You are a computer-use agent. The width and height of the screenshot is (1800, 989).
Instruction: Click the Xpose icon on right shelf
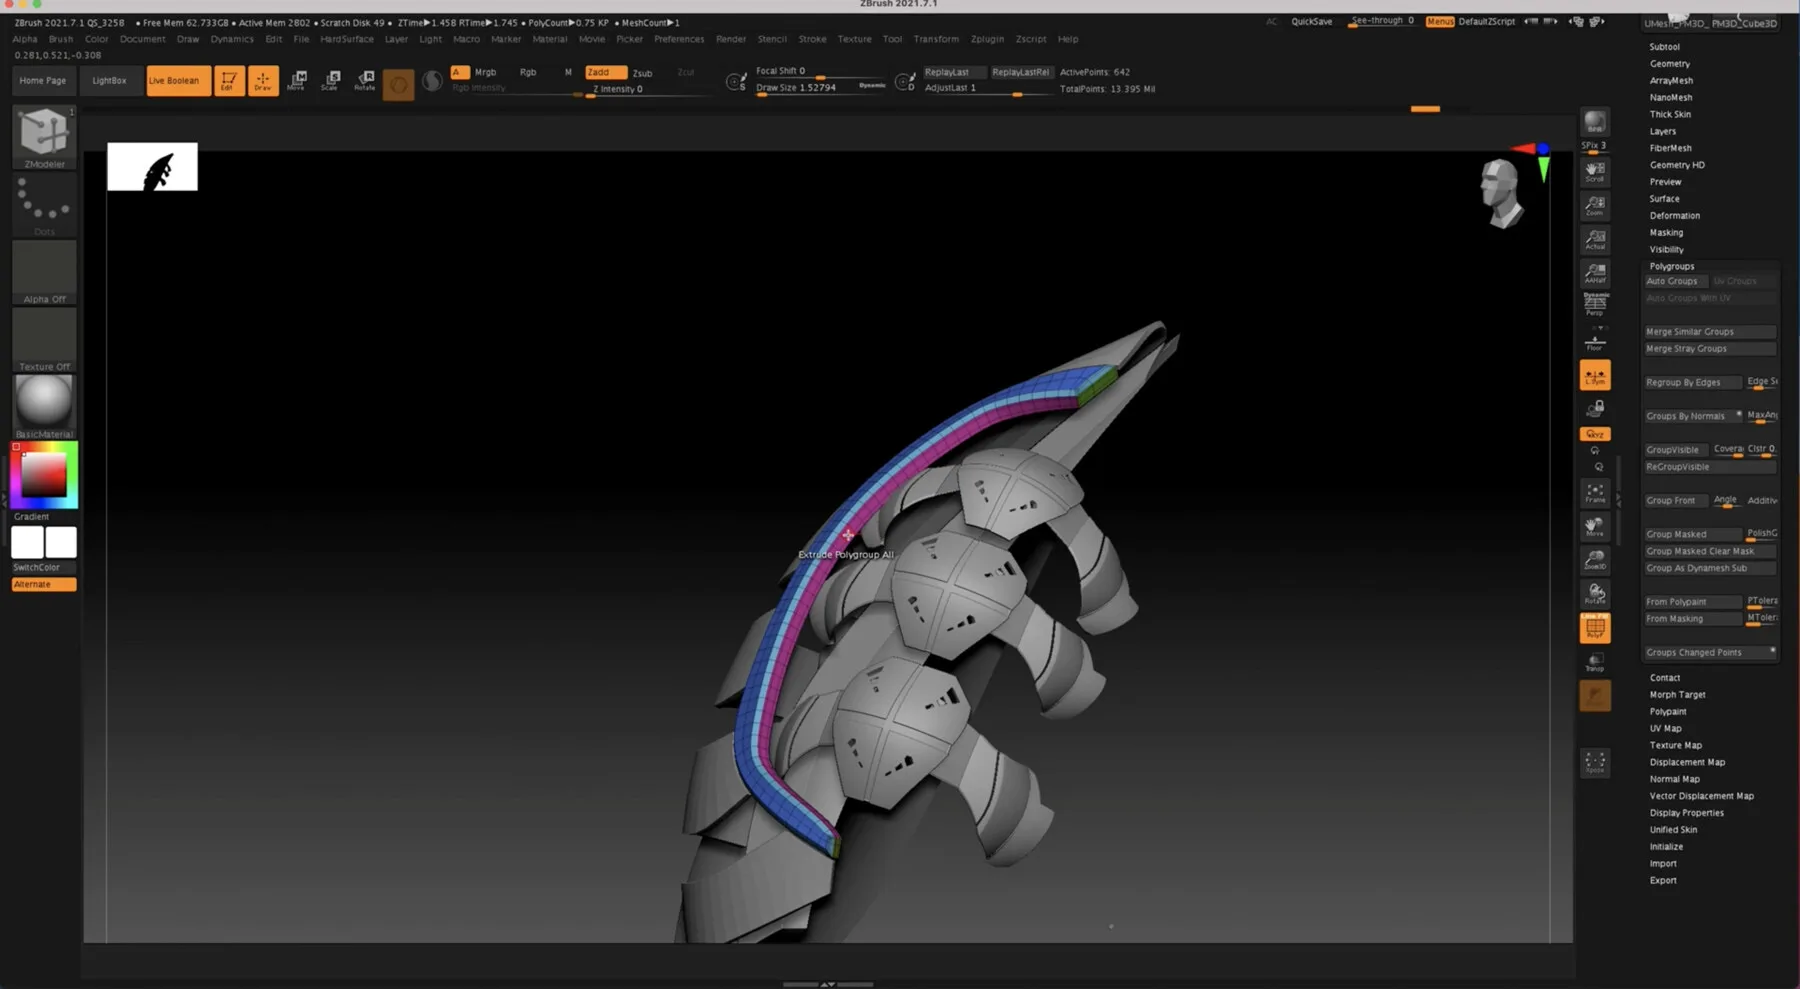[1595, 763]
